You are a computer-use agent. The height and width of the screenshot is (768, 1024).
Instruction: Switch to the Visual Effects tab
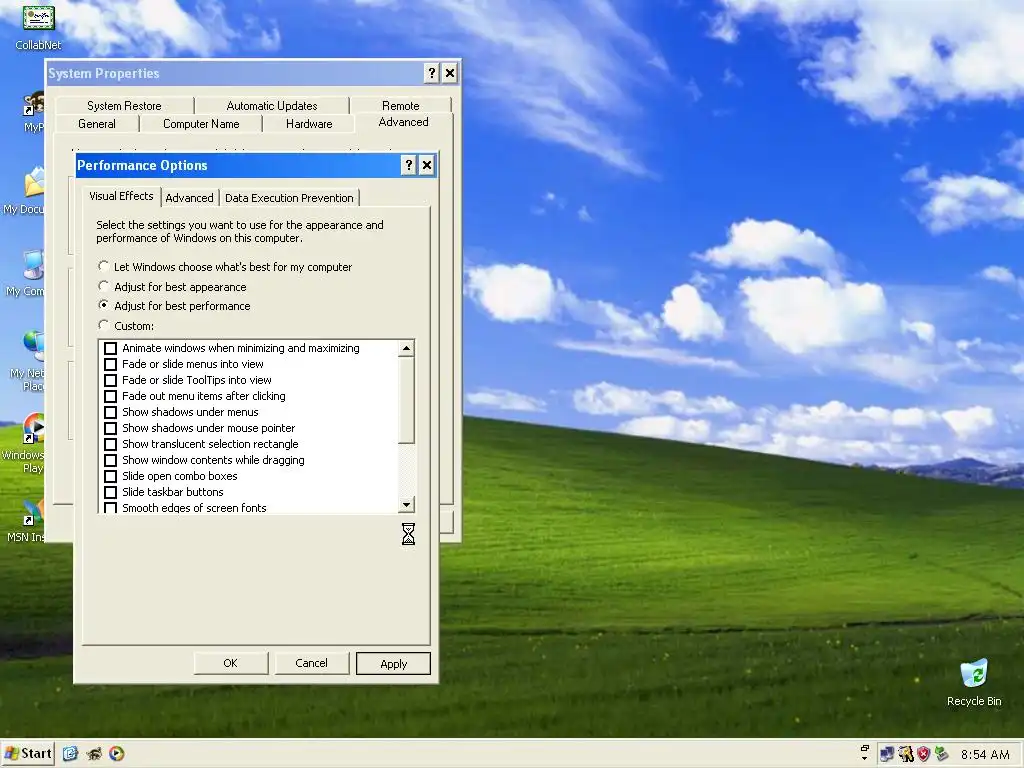[121, 196]
